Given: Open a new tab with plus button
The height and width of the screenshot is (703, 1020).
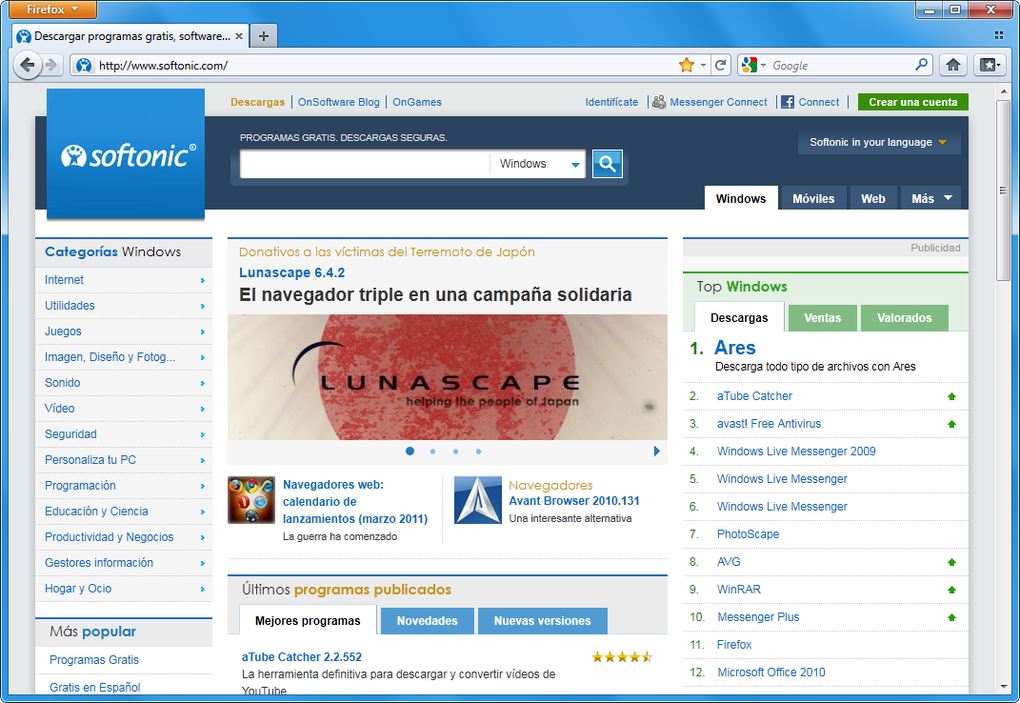Looking at the screenshot, I should click(263, 36).
